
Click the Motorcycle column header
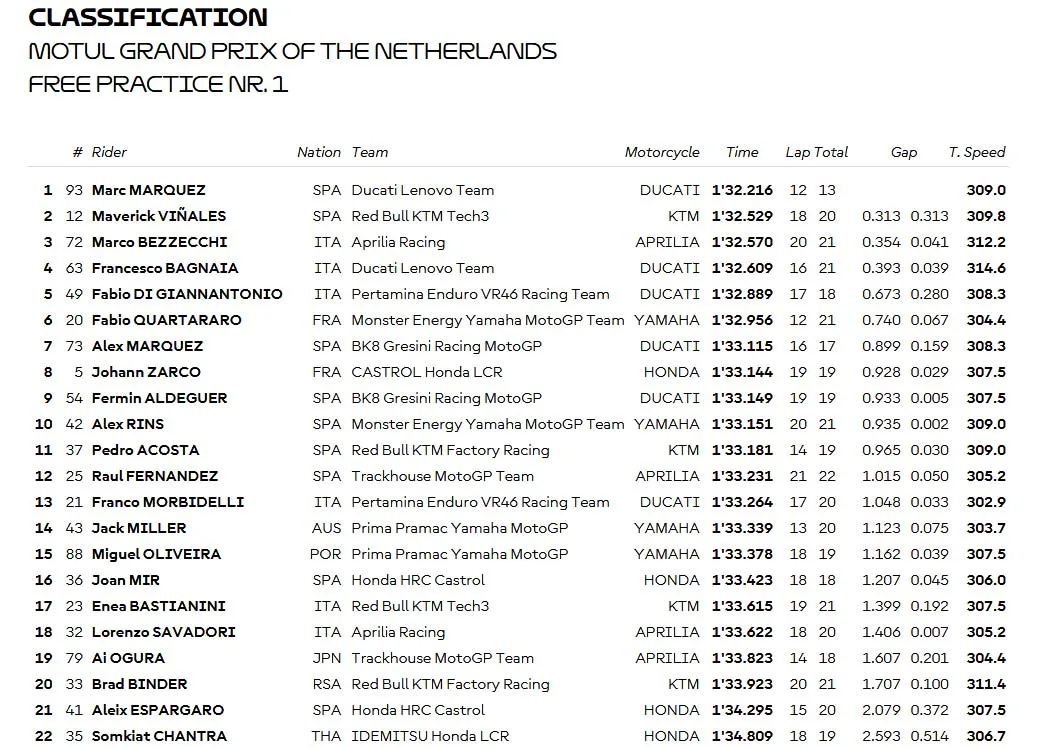(x=662, y=152)
